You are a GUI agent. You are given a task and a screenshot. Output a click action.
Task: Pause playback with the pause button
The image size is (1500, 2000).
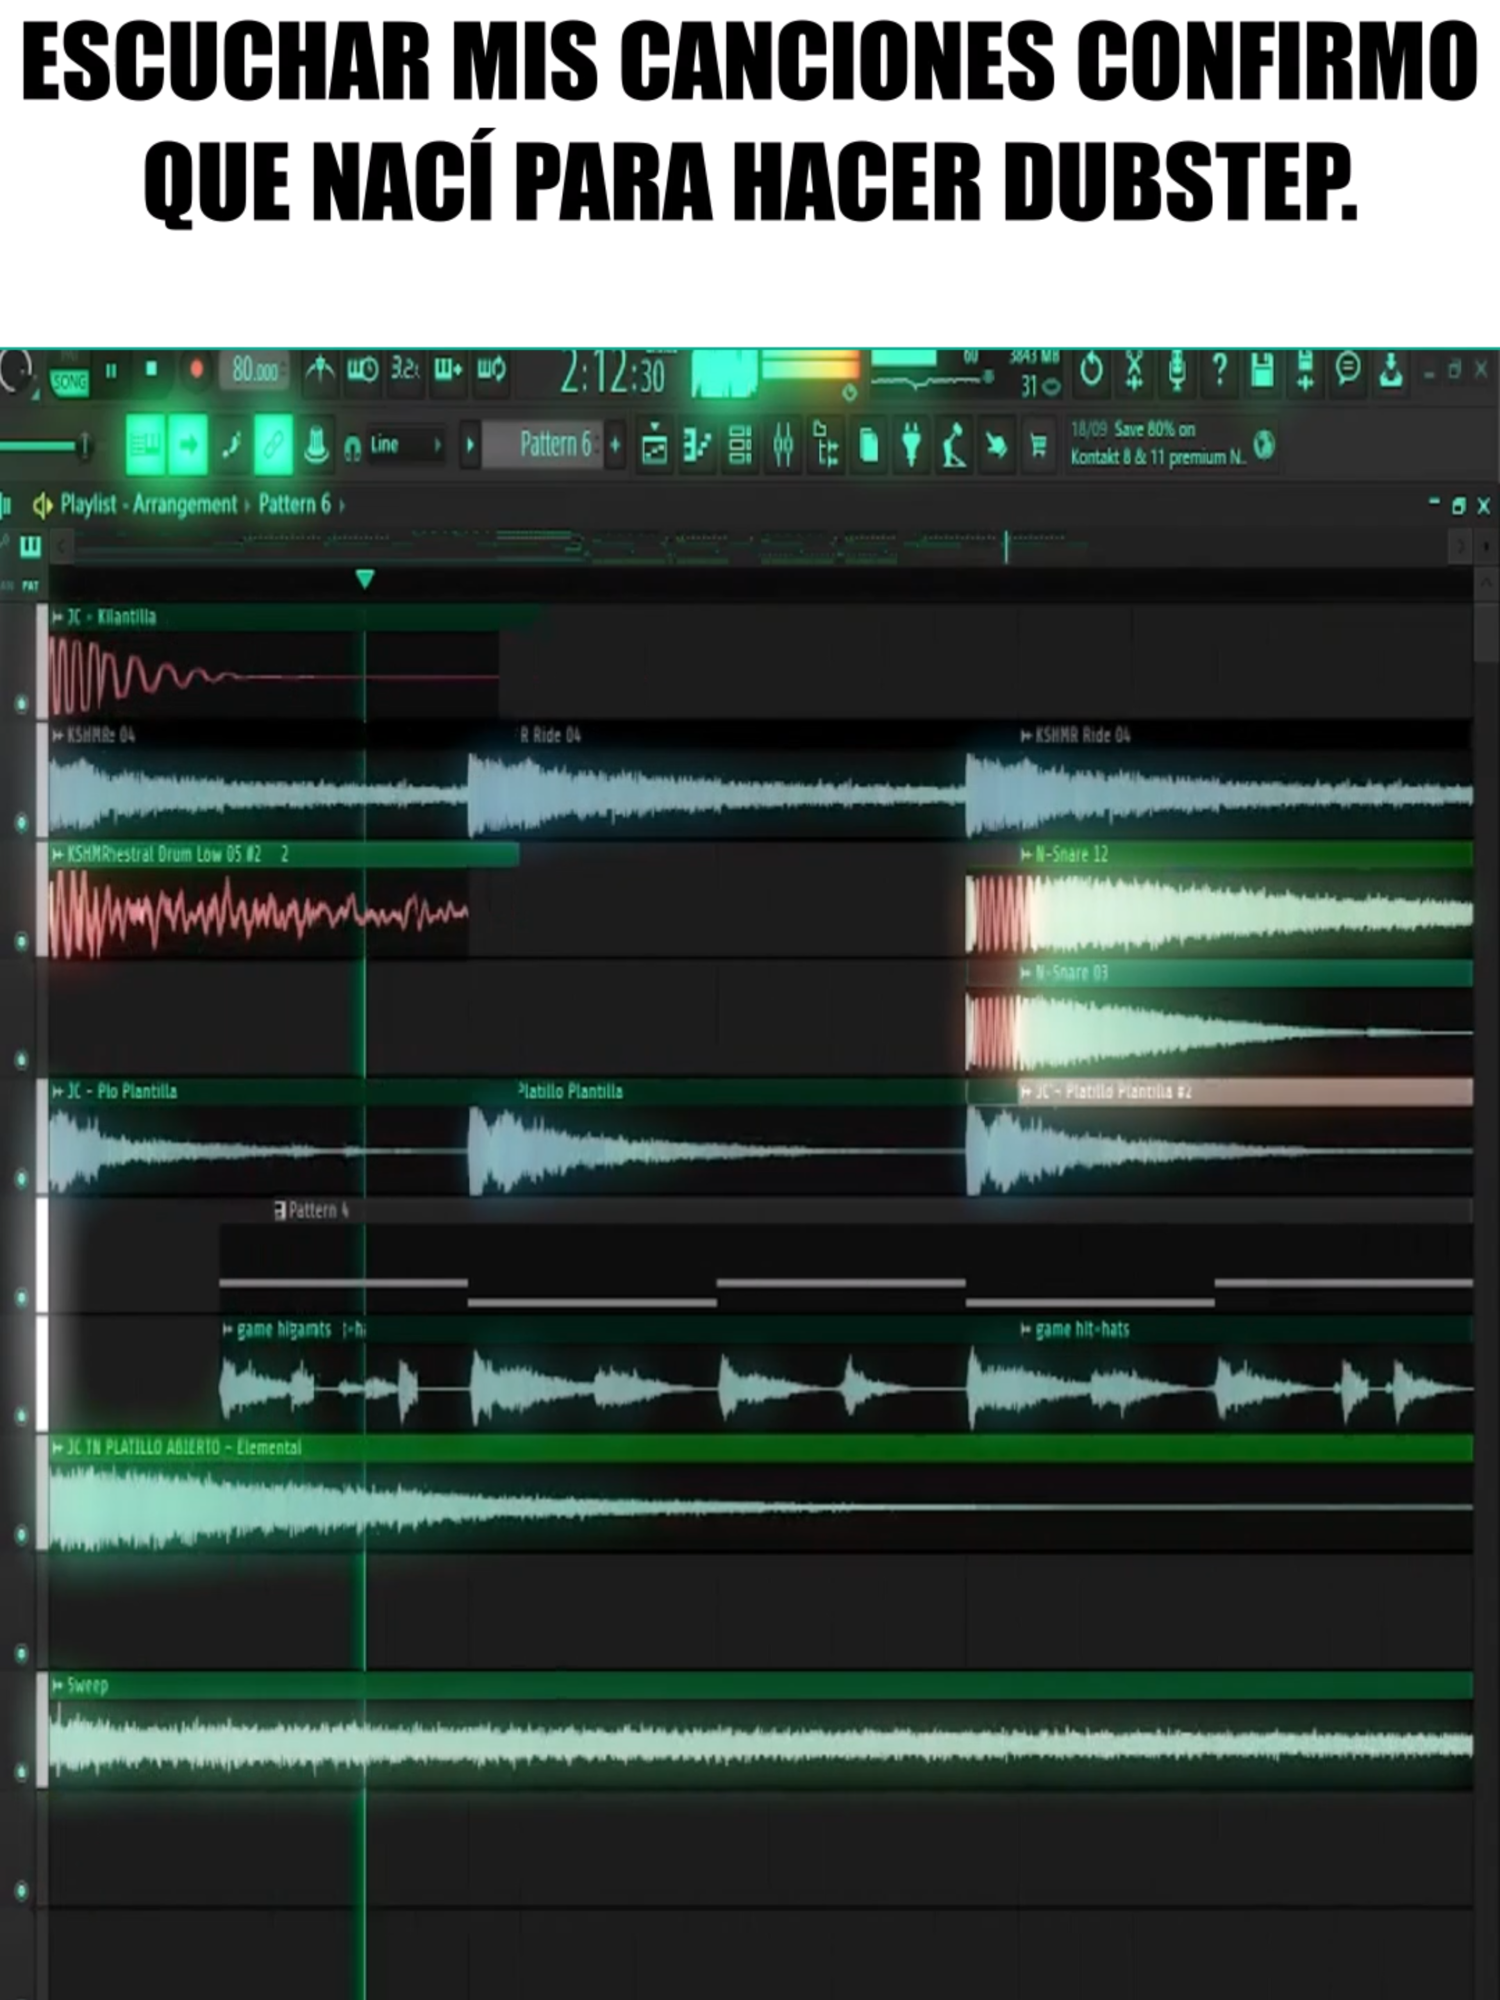(111, 371)
